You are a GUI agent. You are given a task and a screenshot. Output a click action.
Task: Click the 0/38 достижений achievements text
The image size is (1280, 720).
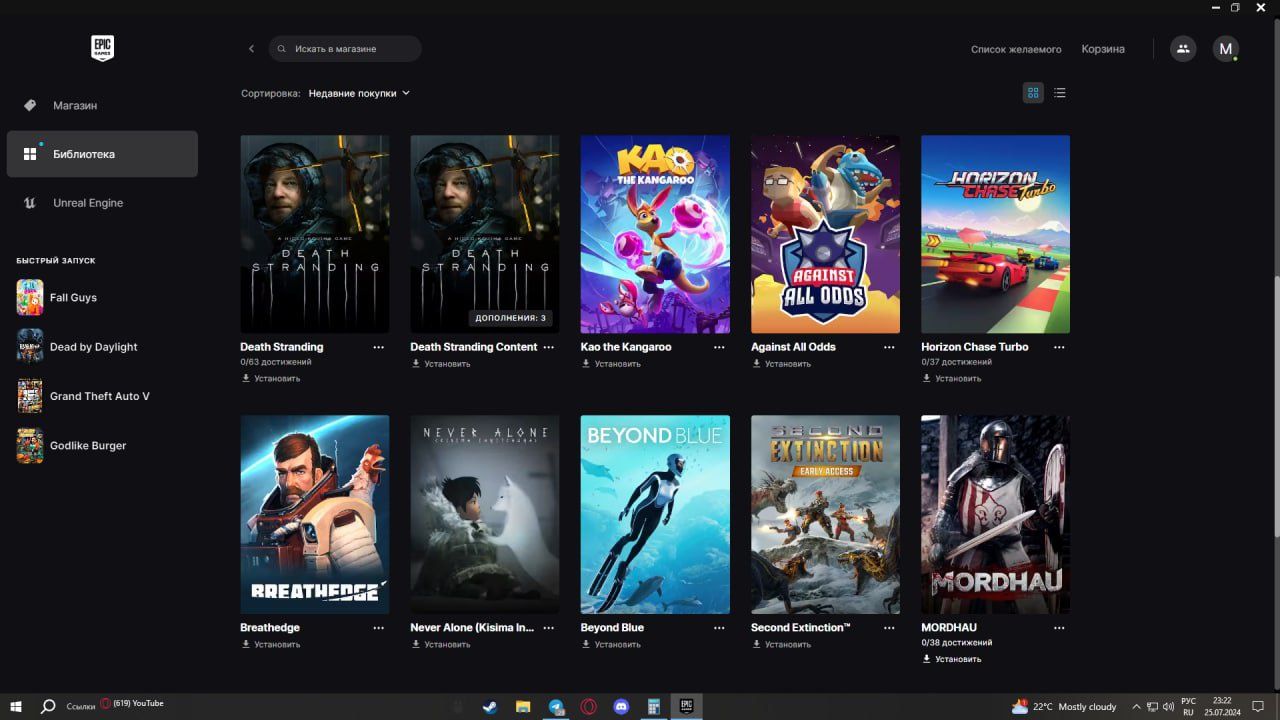coord(957,642)
